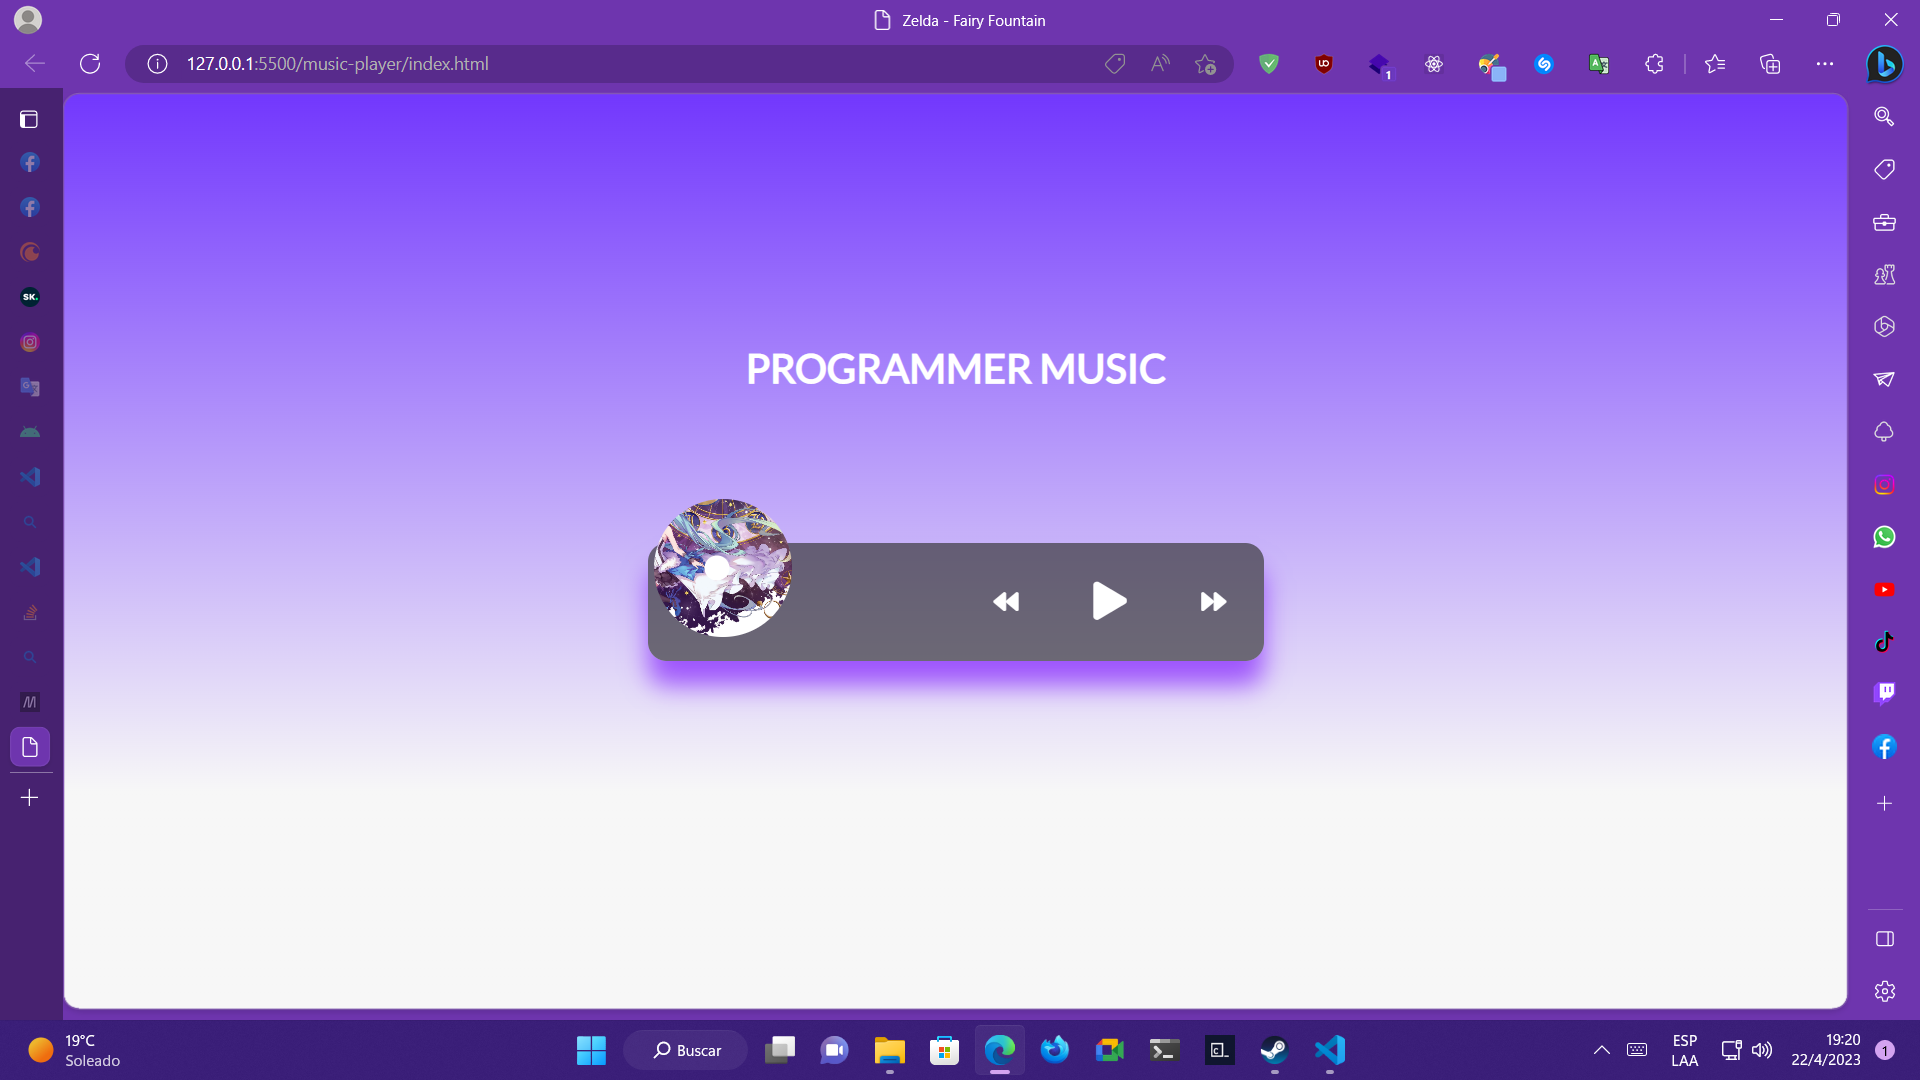Start Read aloud from address bar

coord(1160,64)
